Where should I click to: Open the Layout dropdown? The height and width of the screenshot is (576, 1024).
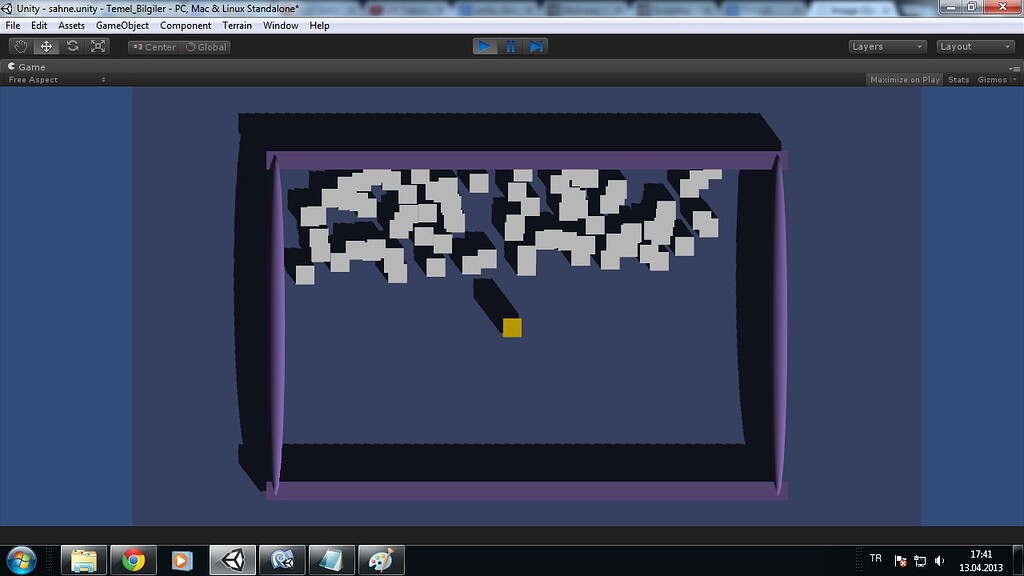click(975, 47)
